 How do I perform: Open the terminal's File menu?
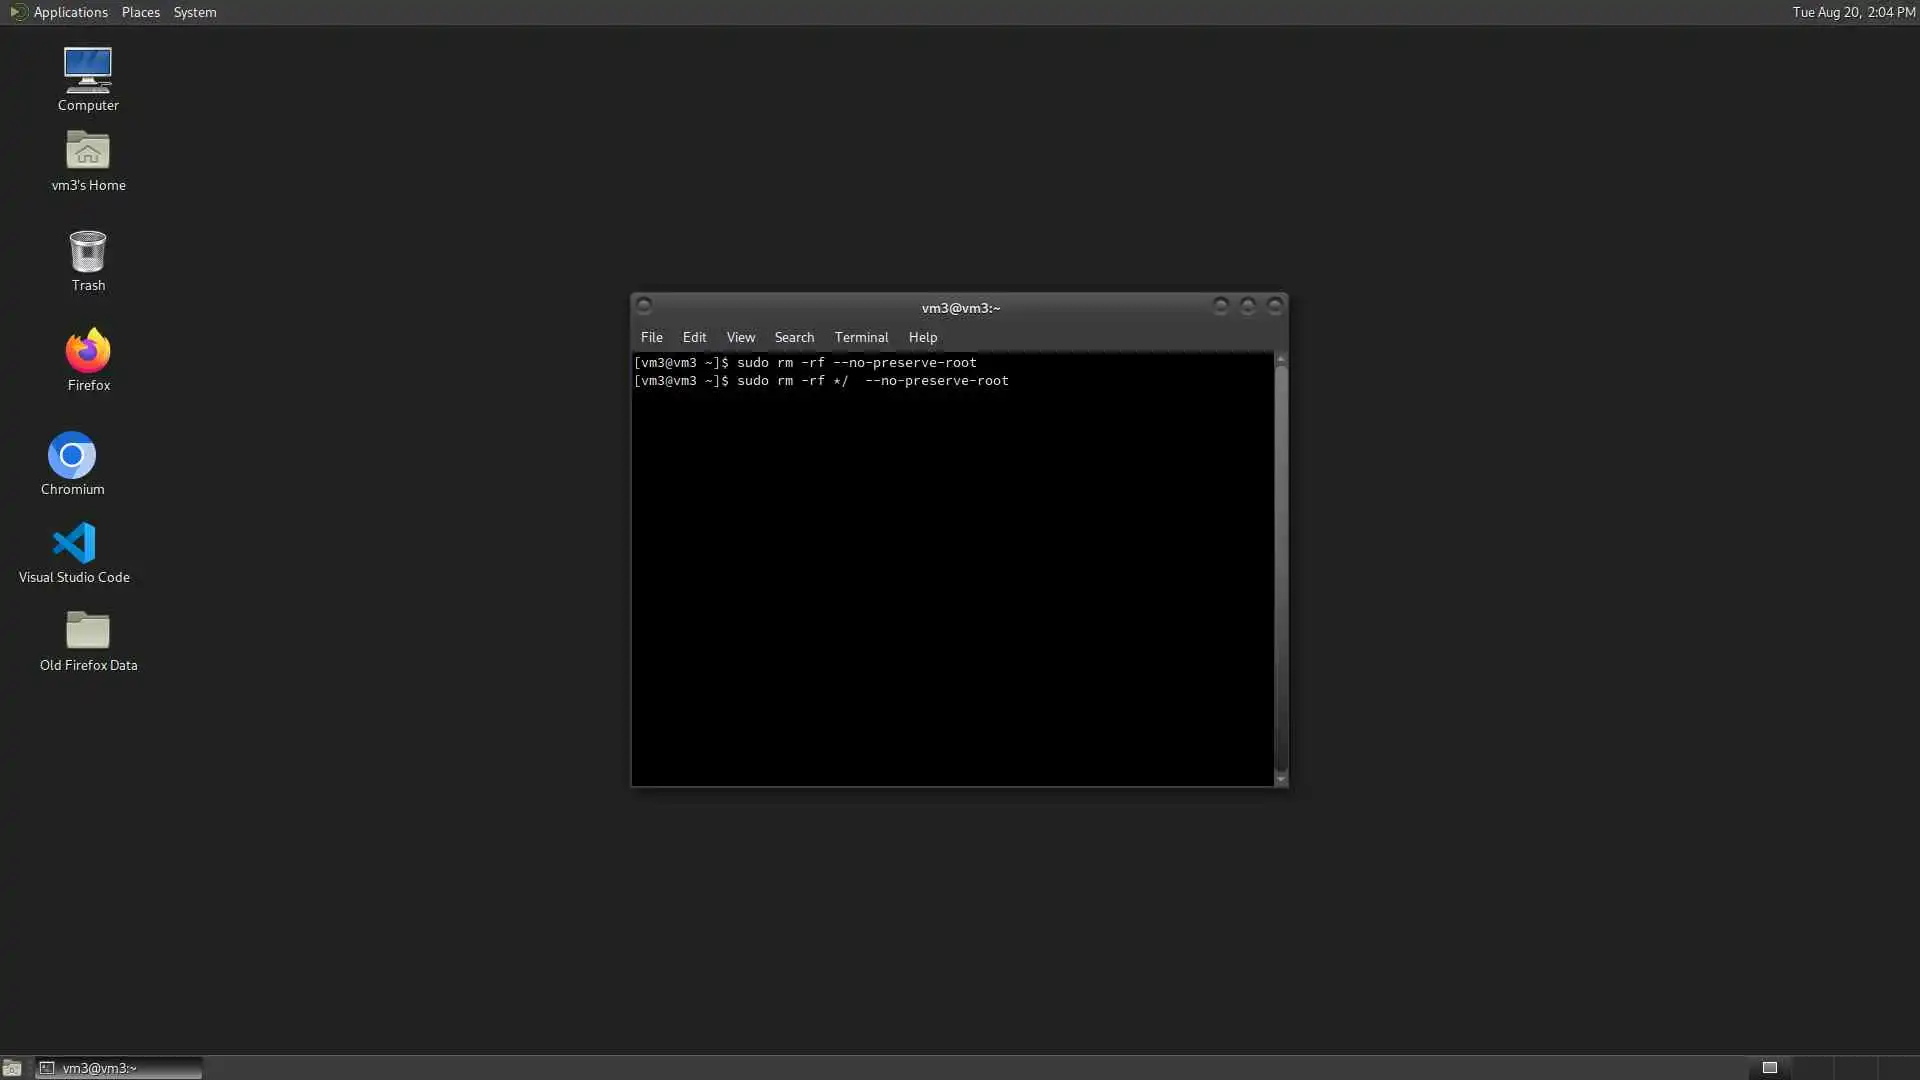click(651, 337)
